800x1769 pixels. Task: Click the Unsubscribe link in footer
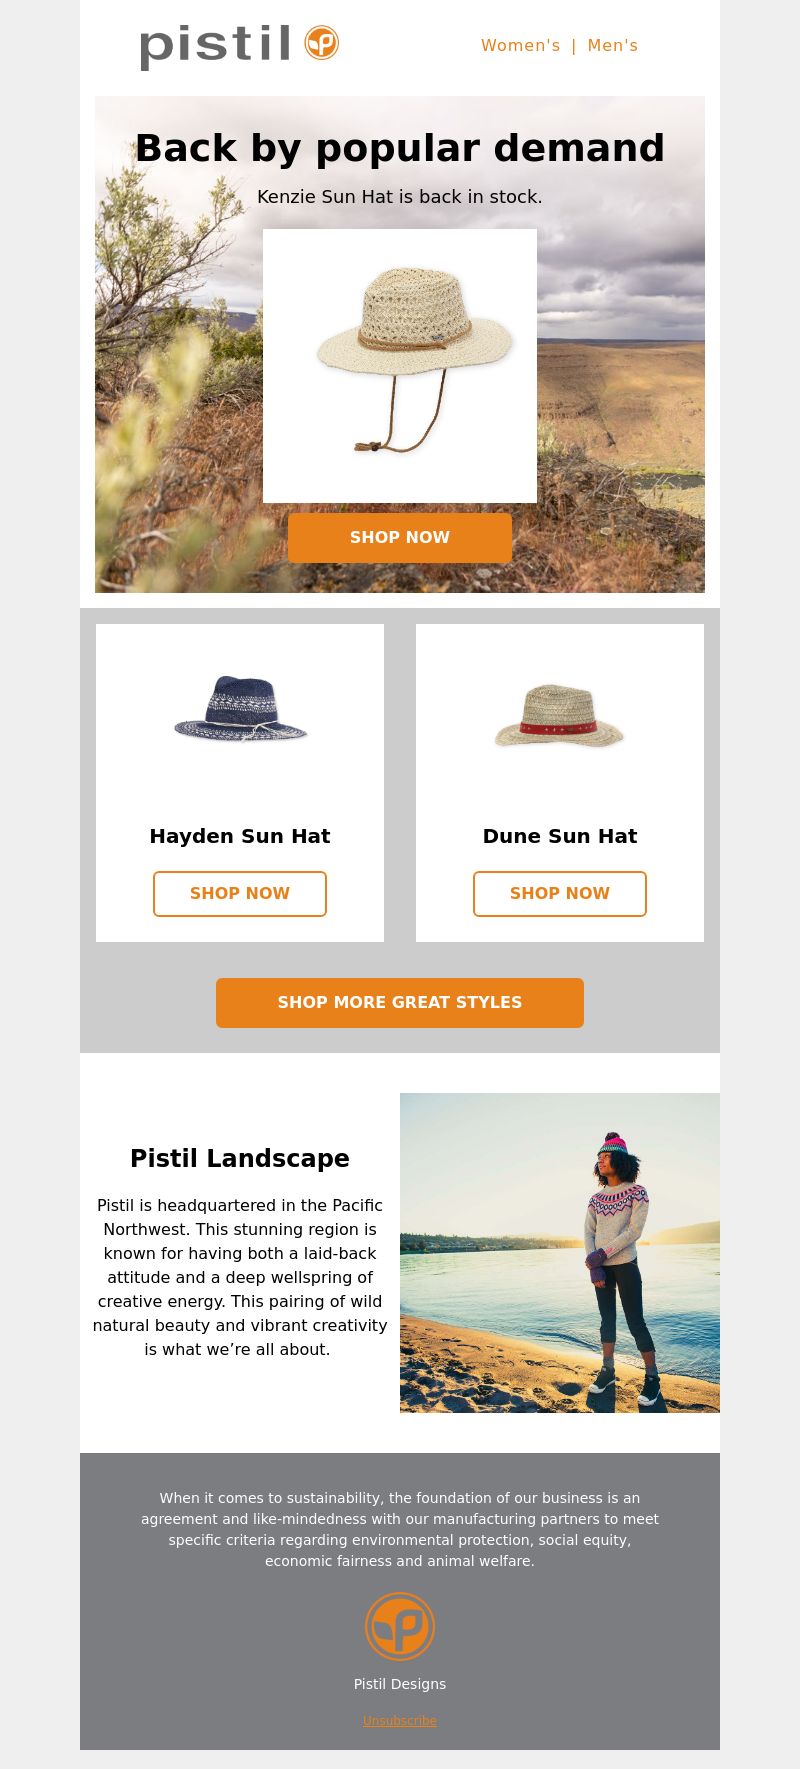point(400,1721)
